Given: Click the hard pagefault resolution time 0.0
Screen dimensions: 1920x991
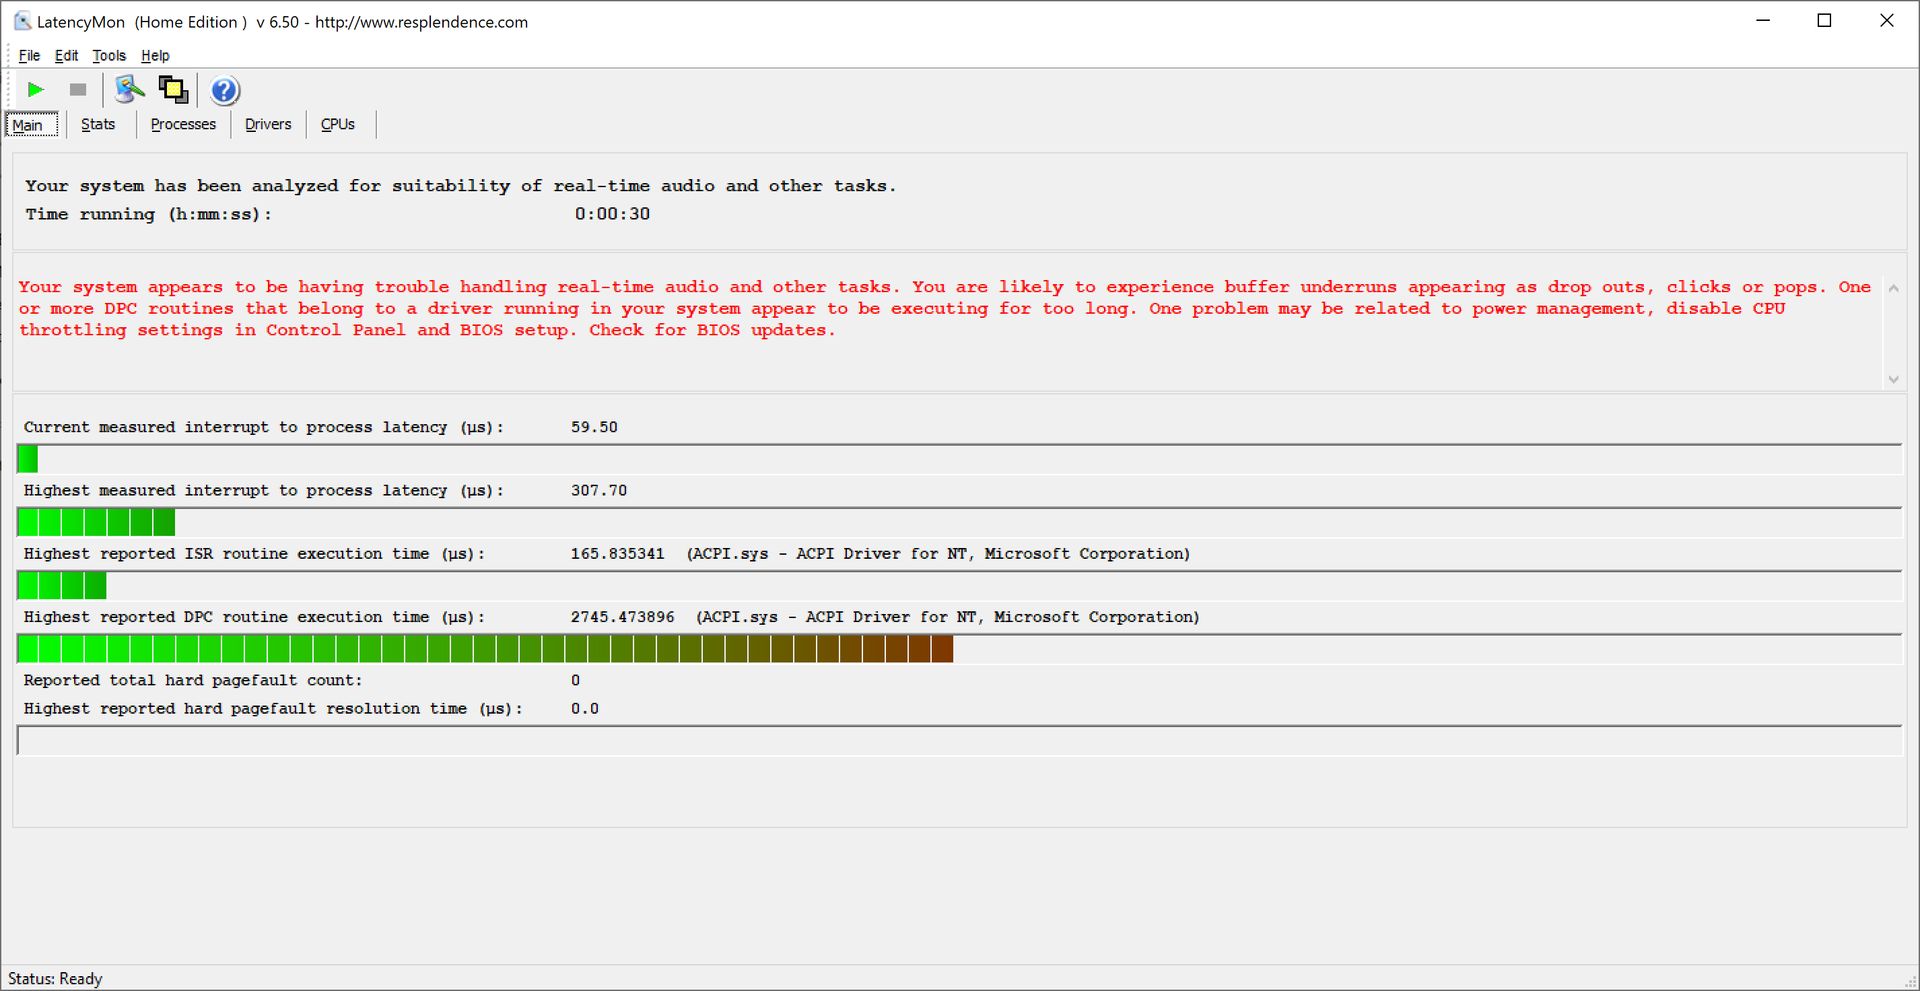Looking at the screenshot, I should [x=585, y=709].
